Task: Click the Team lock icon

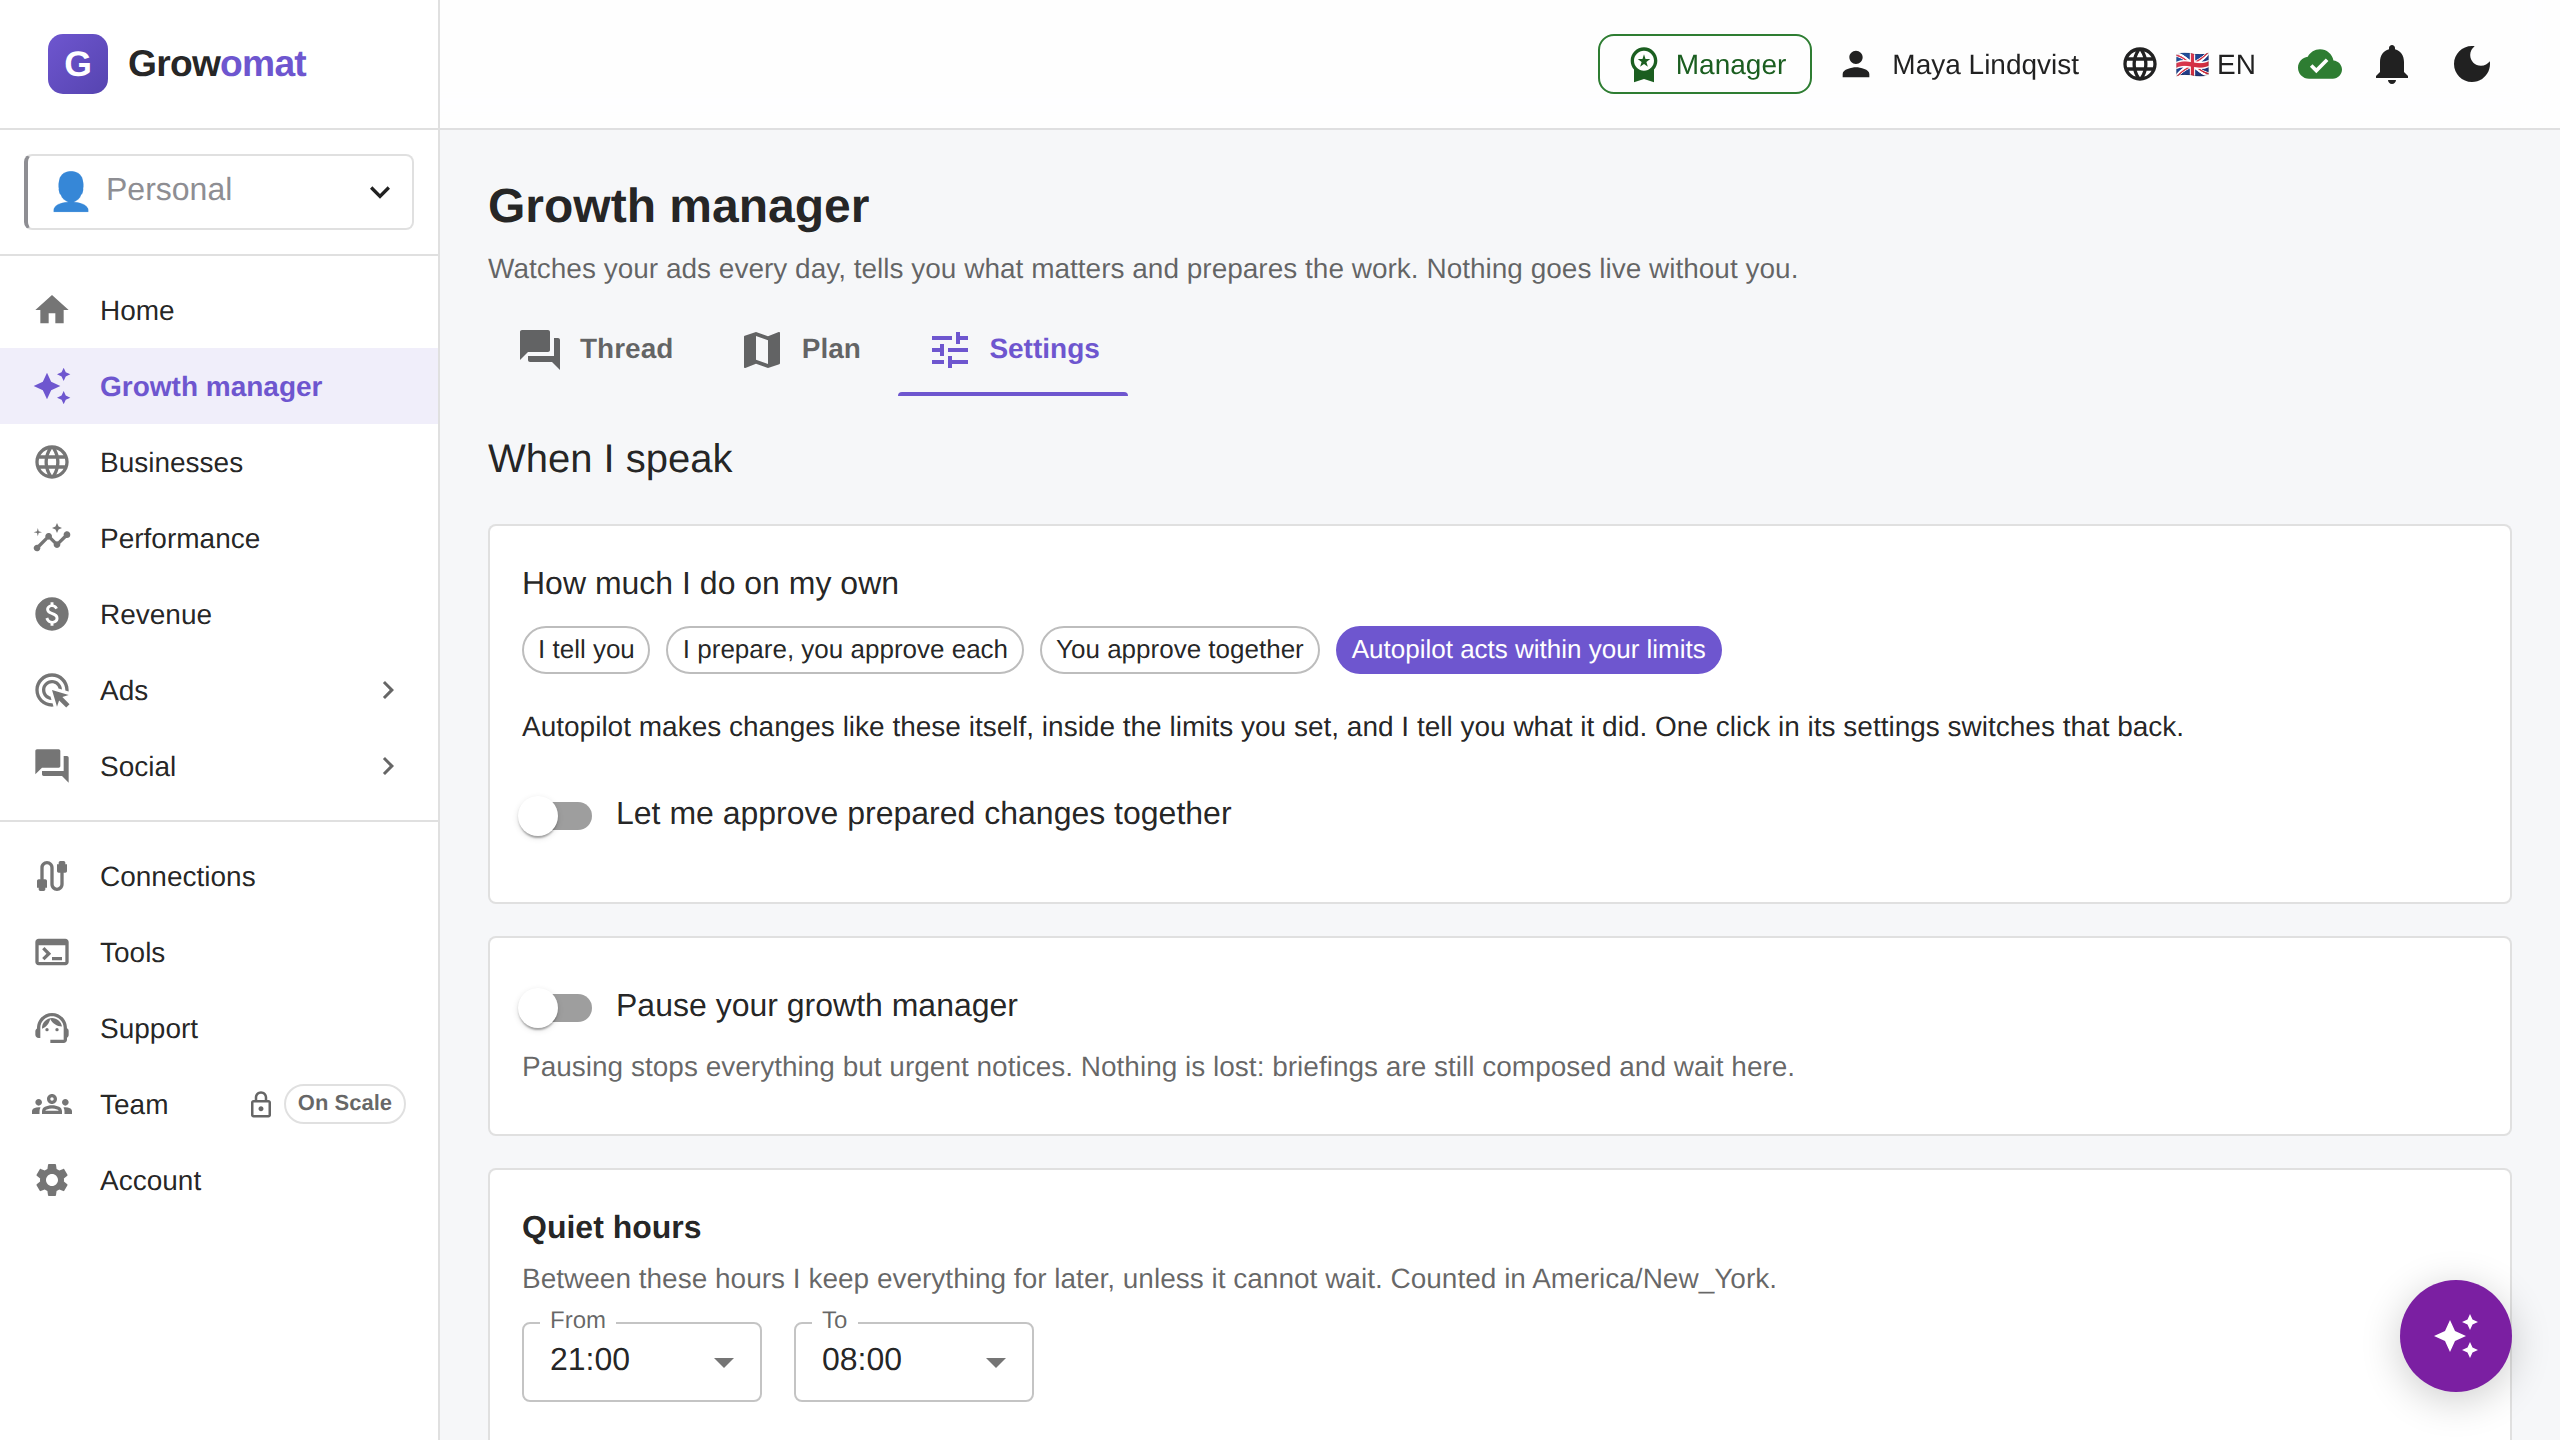Action: pyautogui.click(x=260, y=1104)
